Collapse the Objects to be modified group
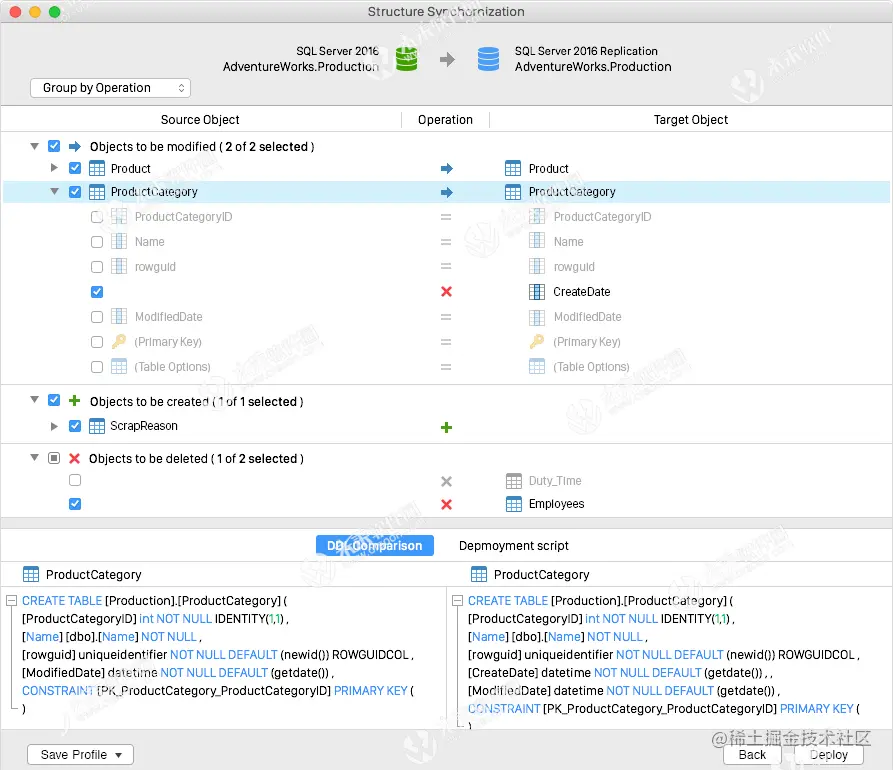The height and width of the screenshot is (770, 893). [x=34, y=146]
